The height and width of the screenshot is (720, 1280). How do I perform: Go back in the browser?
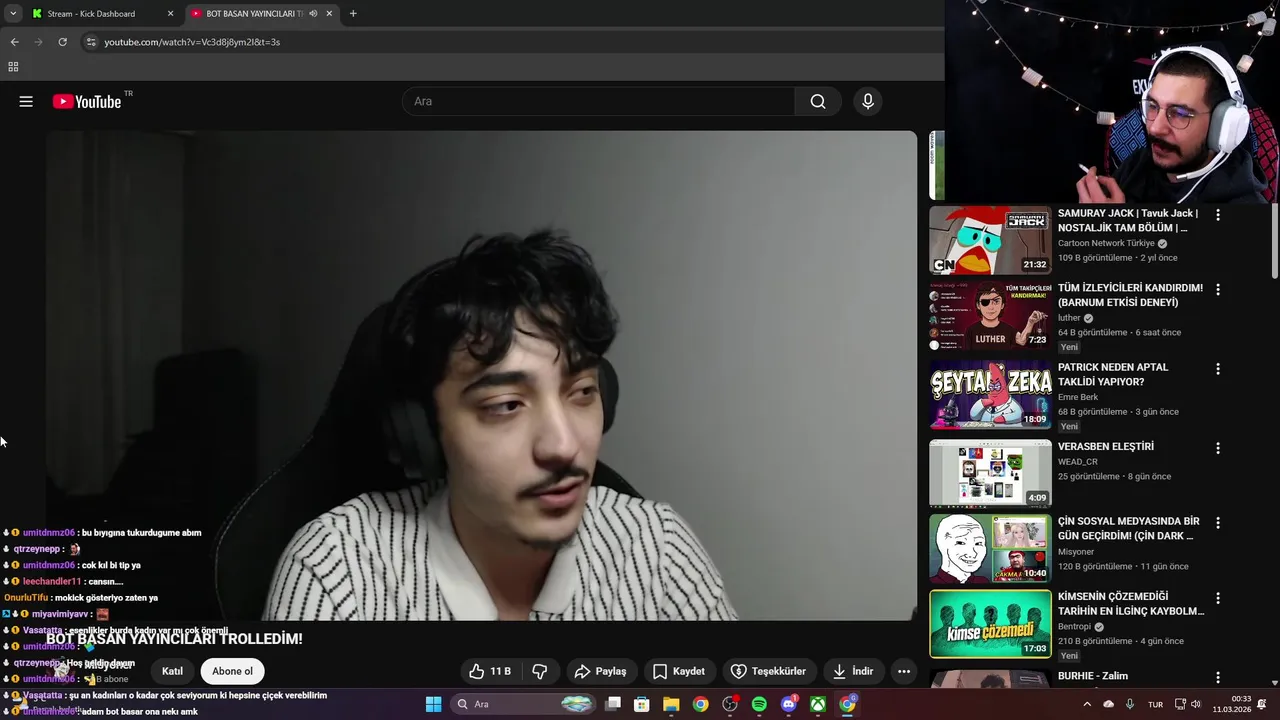tap(14, 42)
